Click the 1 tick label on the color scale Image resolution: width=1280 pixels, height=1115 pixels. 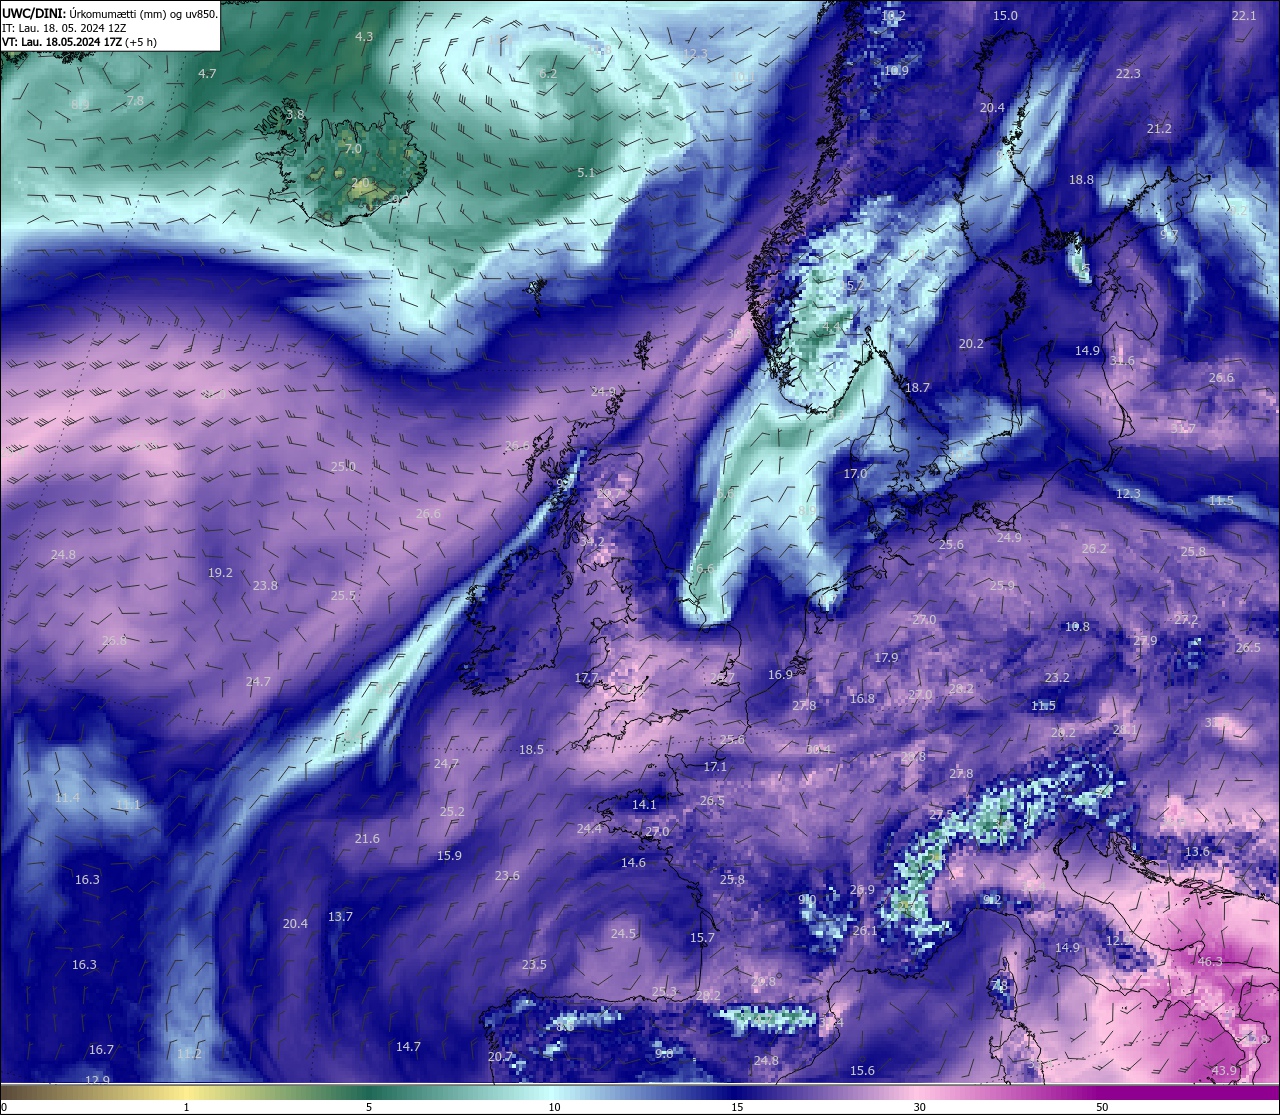coord(186,1107)
